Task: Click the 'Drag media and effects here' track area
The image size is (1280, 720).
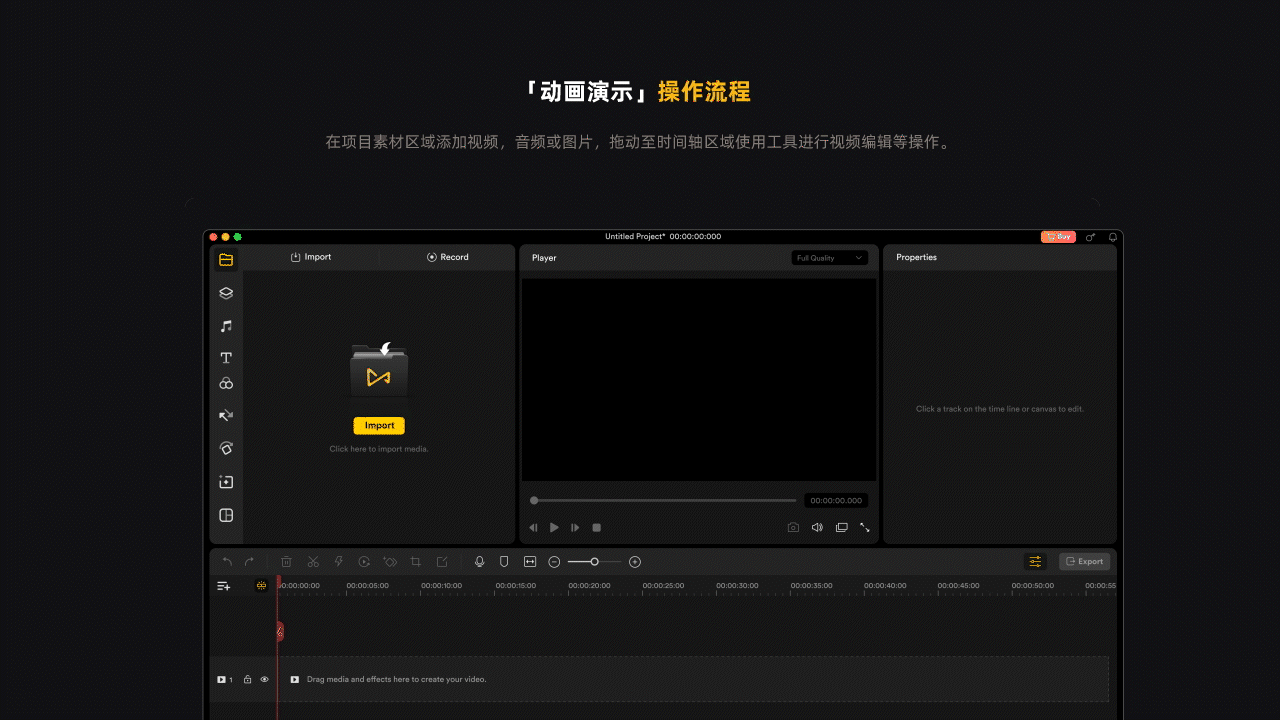Action: 694,679
